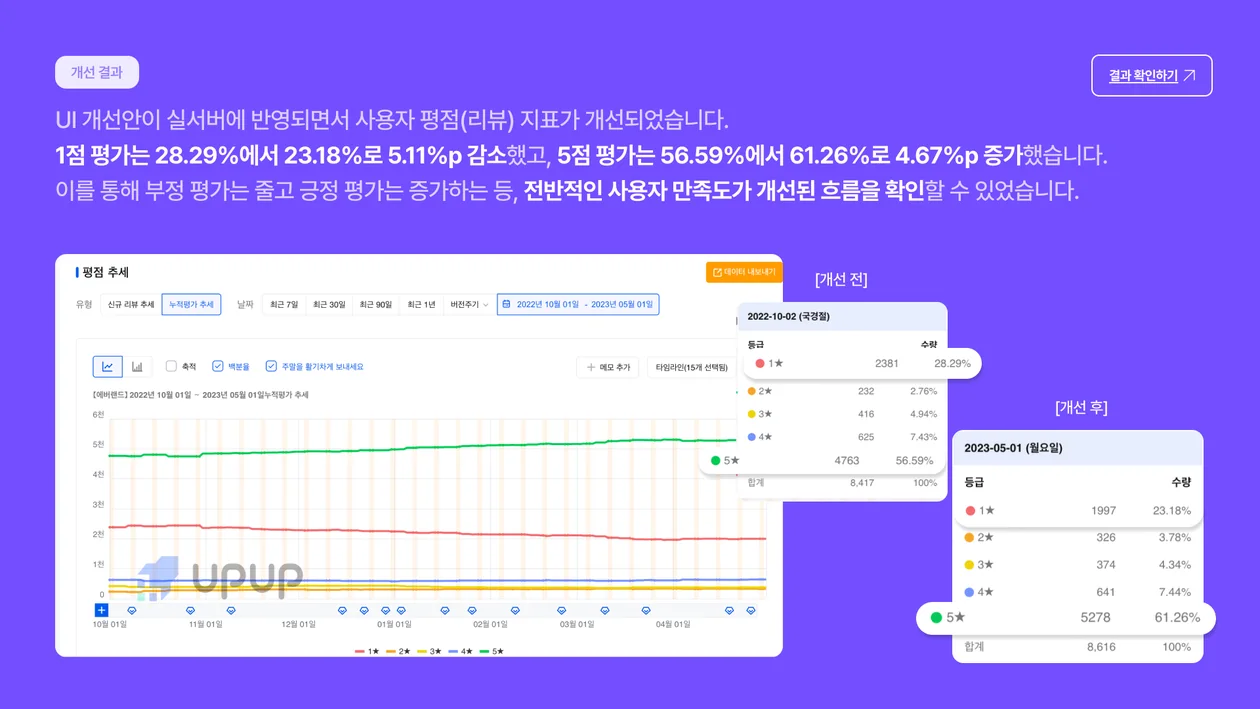Screen dimensions: 1260x709
Task: Select the 신규 리뷰 추세 tab
Action: (x=131, y=304)
